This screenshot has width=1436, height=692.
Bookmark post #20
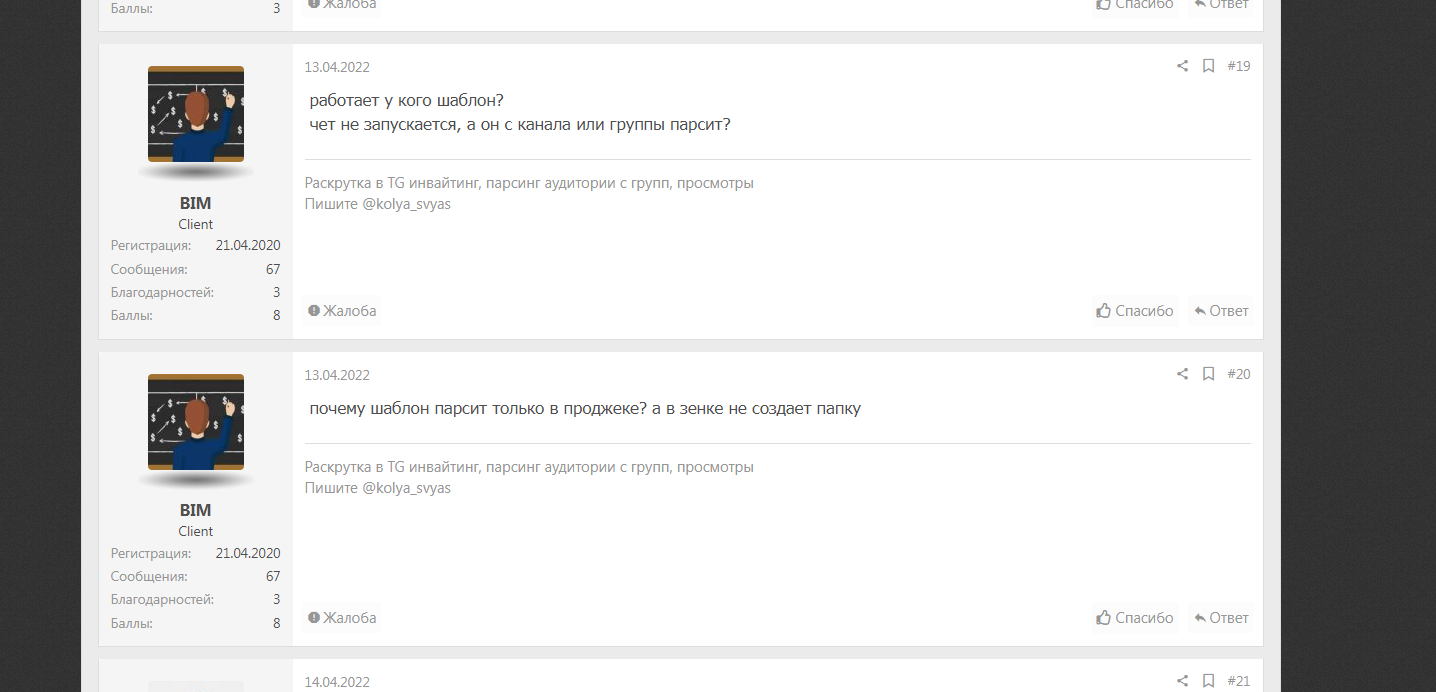pos(1208,374)
